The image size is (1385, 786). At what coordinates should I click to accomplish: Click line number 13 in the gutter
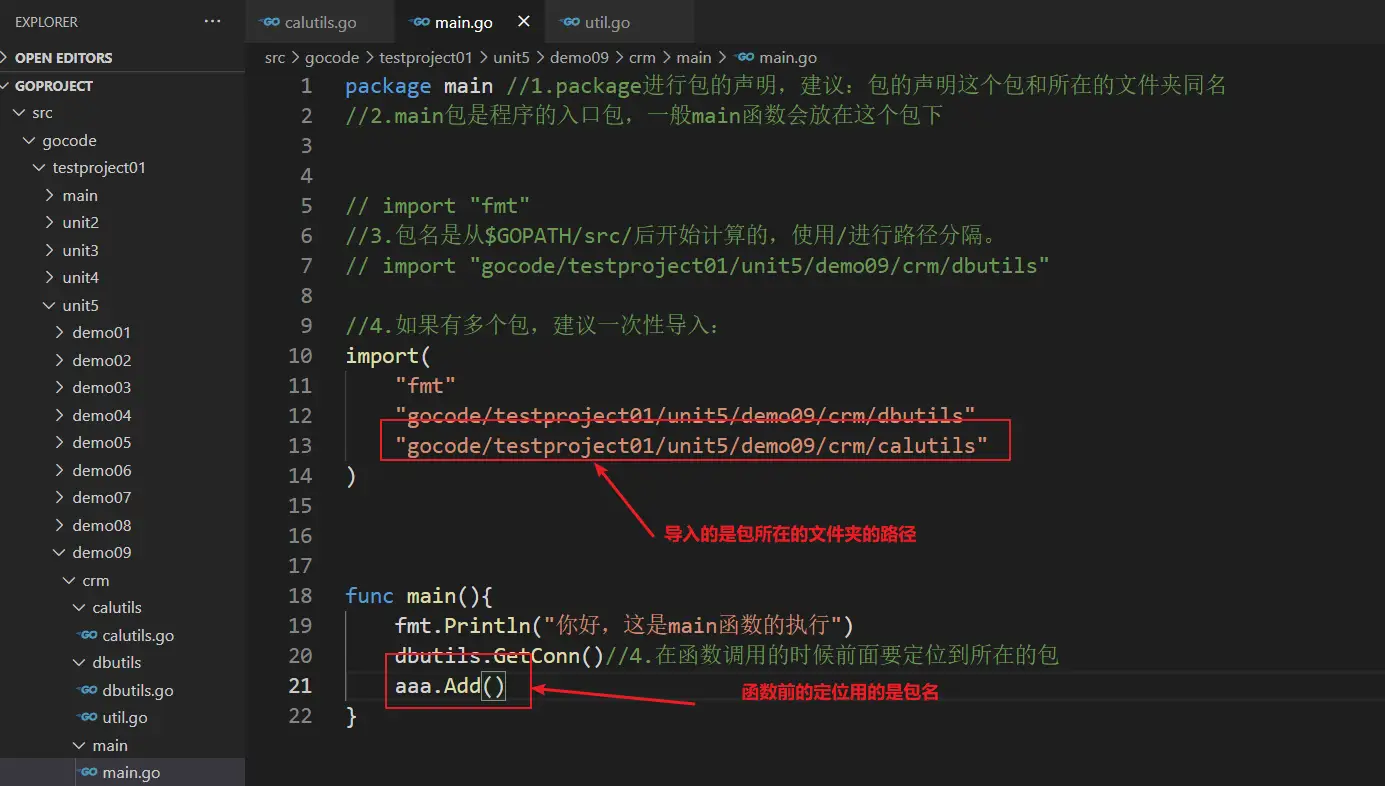coord(300,445)
